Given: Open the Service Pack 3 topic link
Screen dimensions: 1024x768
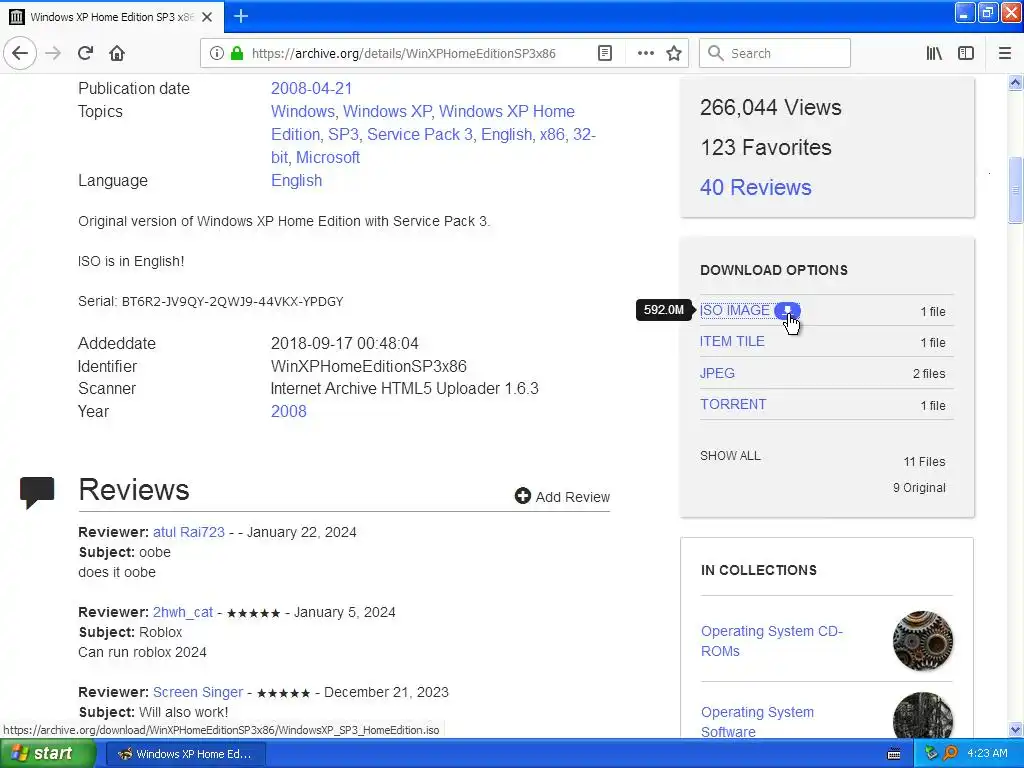Looking at the screenshot, I should pyautogui.click(x=419, y=135).
